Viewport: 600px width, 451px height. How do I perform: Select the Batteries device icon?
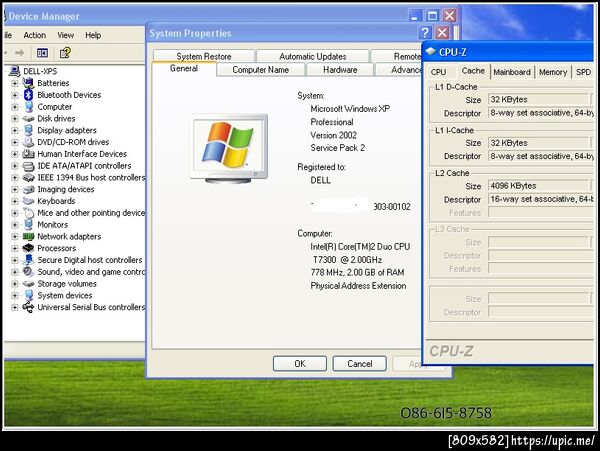tap(28, 83)
